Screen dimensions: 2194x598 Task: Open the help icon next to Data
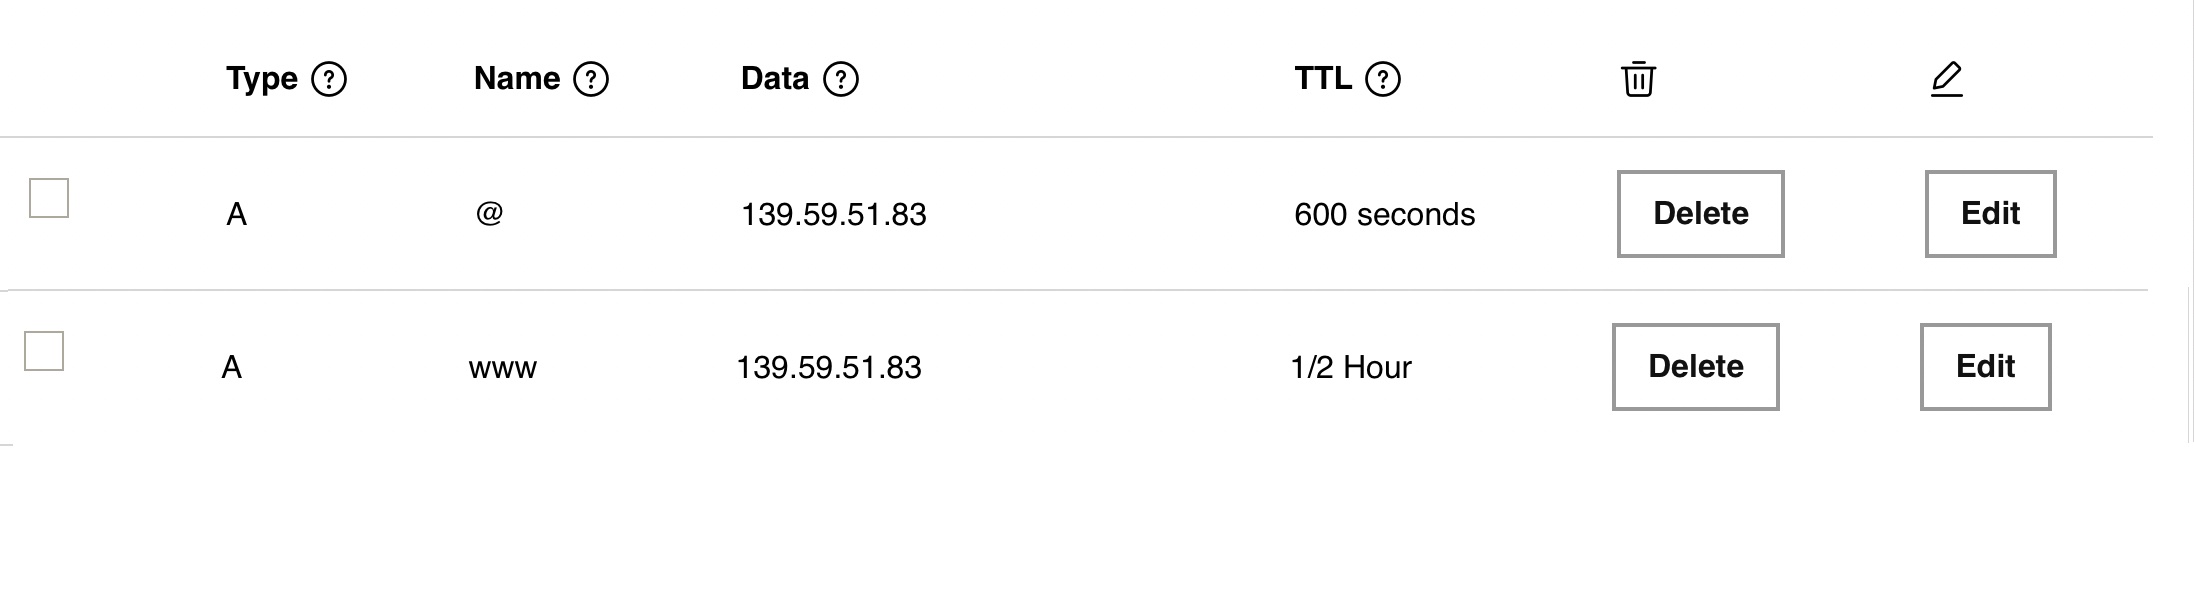[x=841, y=79]
